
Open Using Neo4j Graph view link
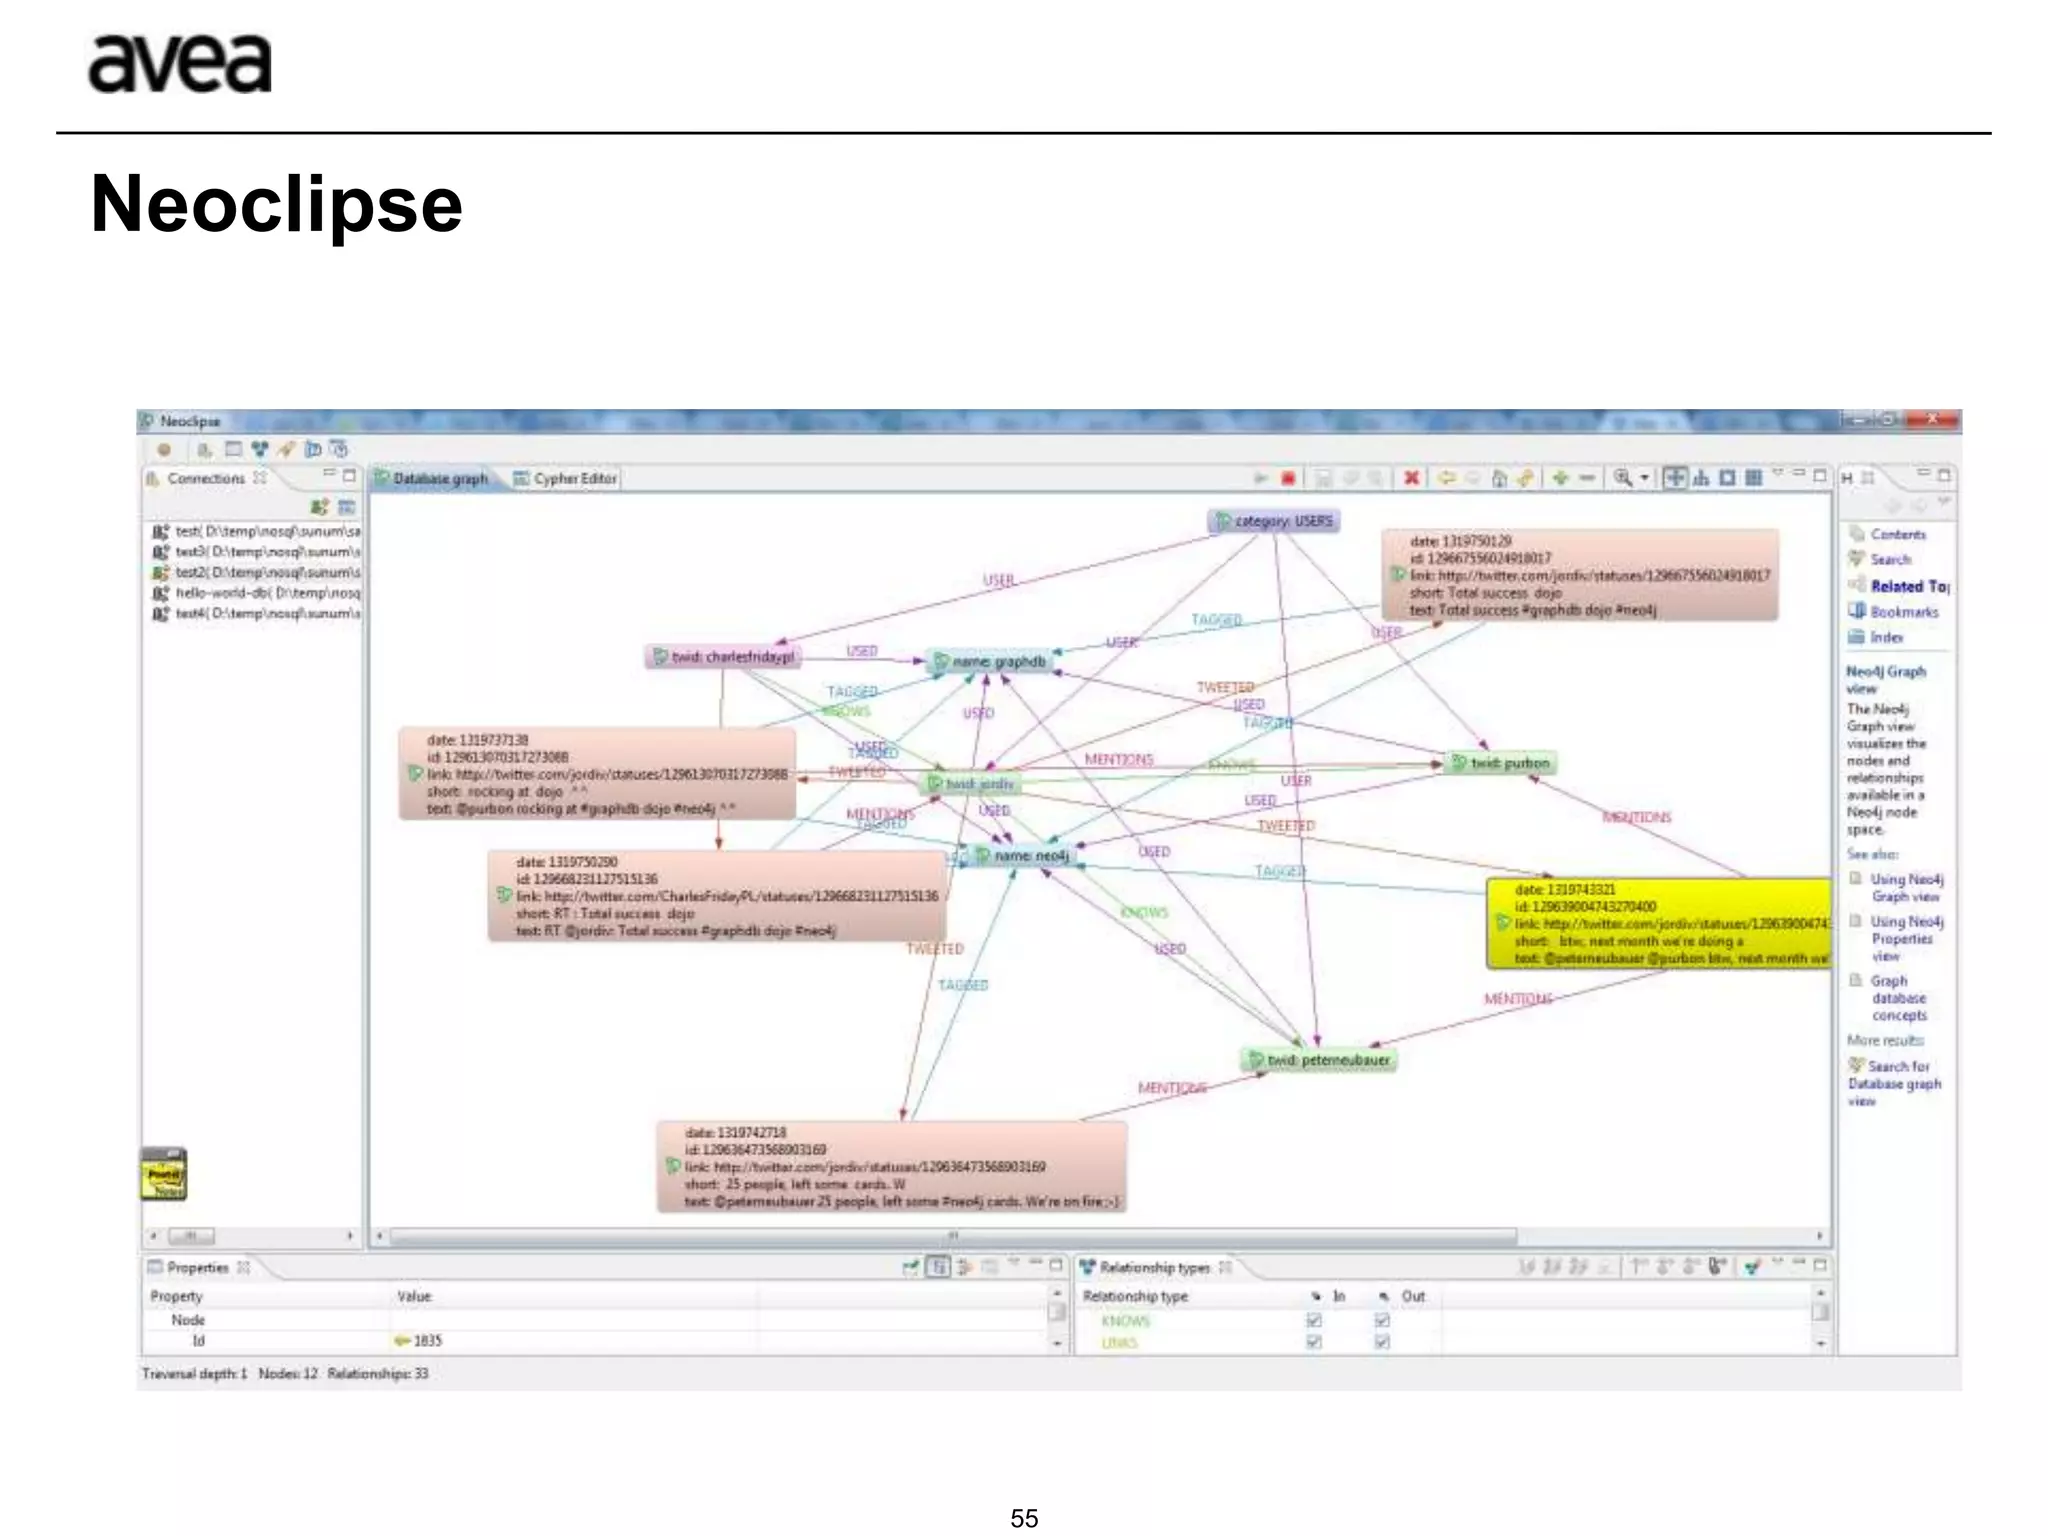tap(1907, 887)
